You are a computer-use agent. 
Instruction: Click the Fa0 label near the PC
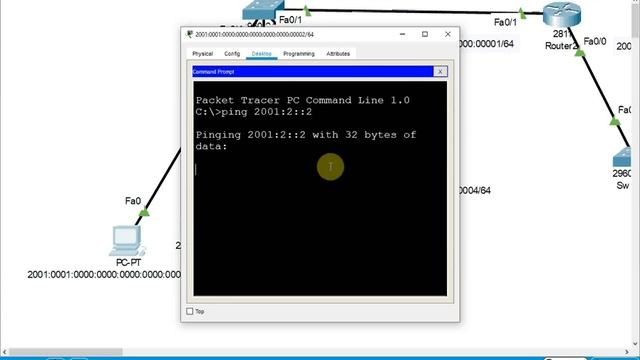click(133, 201)
